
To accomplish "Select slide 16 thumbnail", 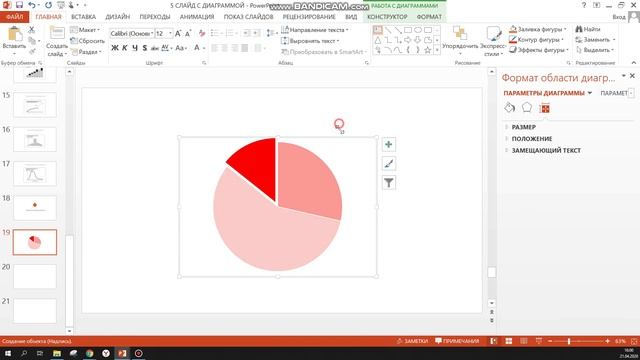I will (35, 139).
